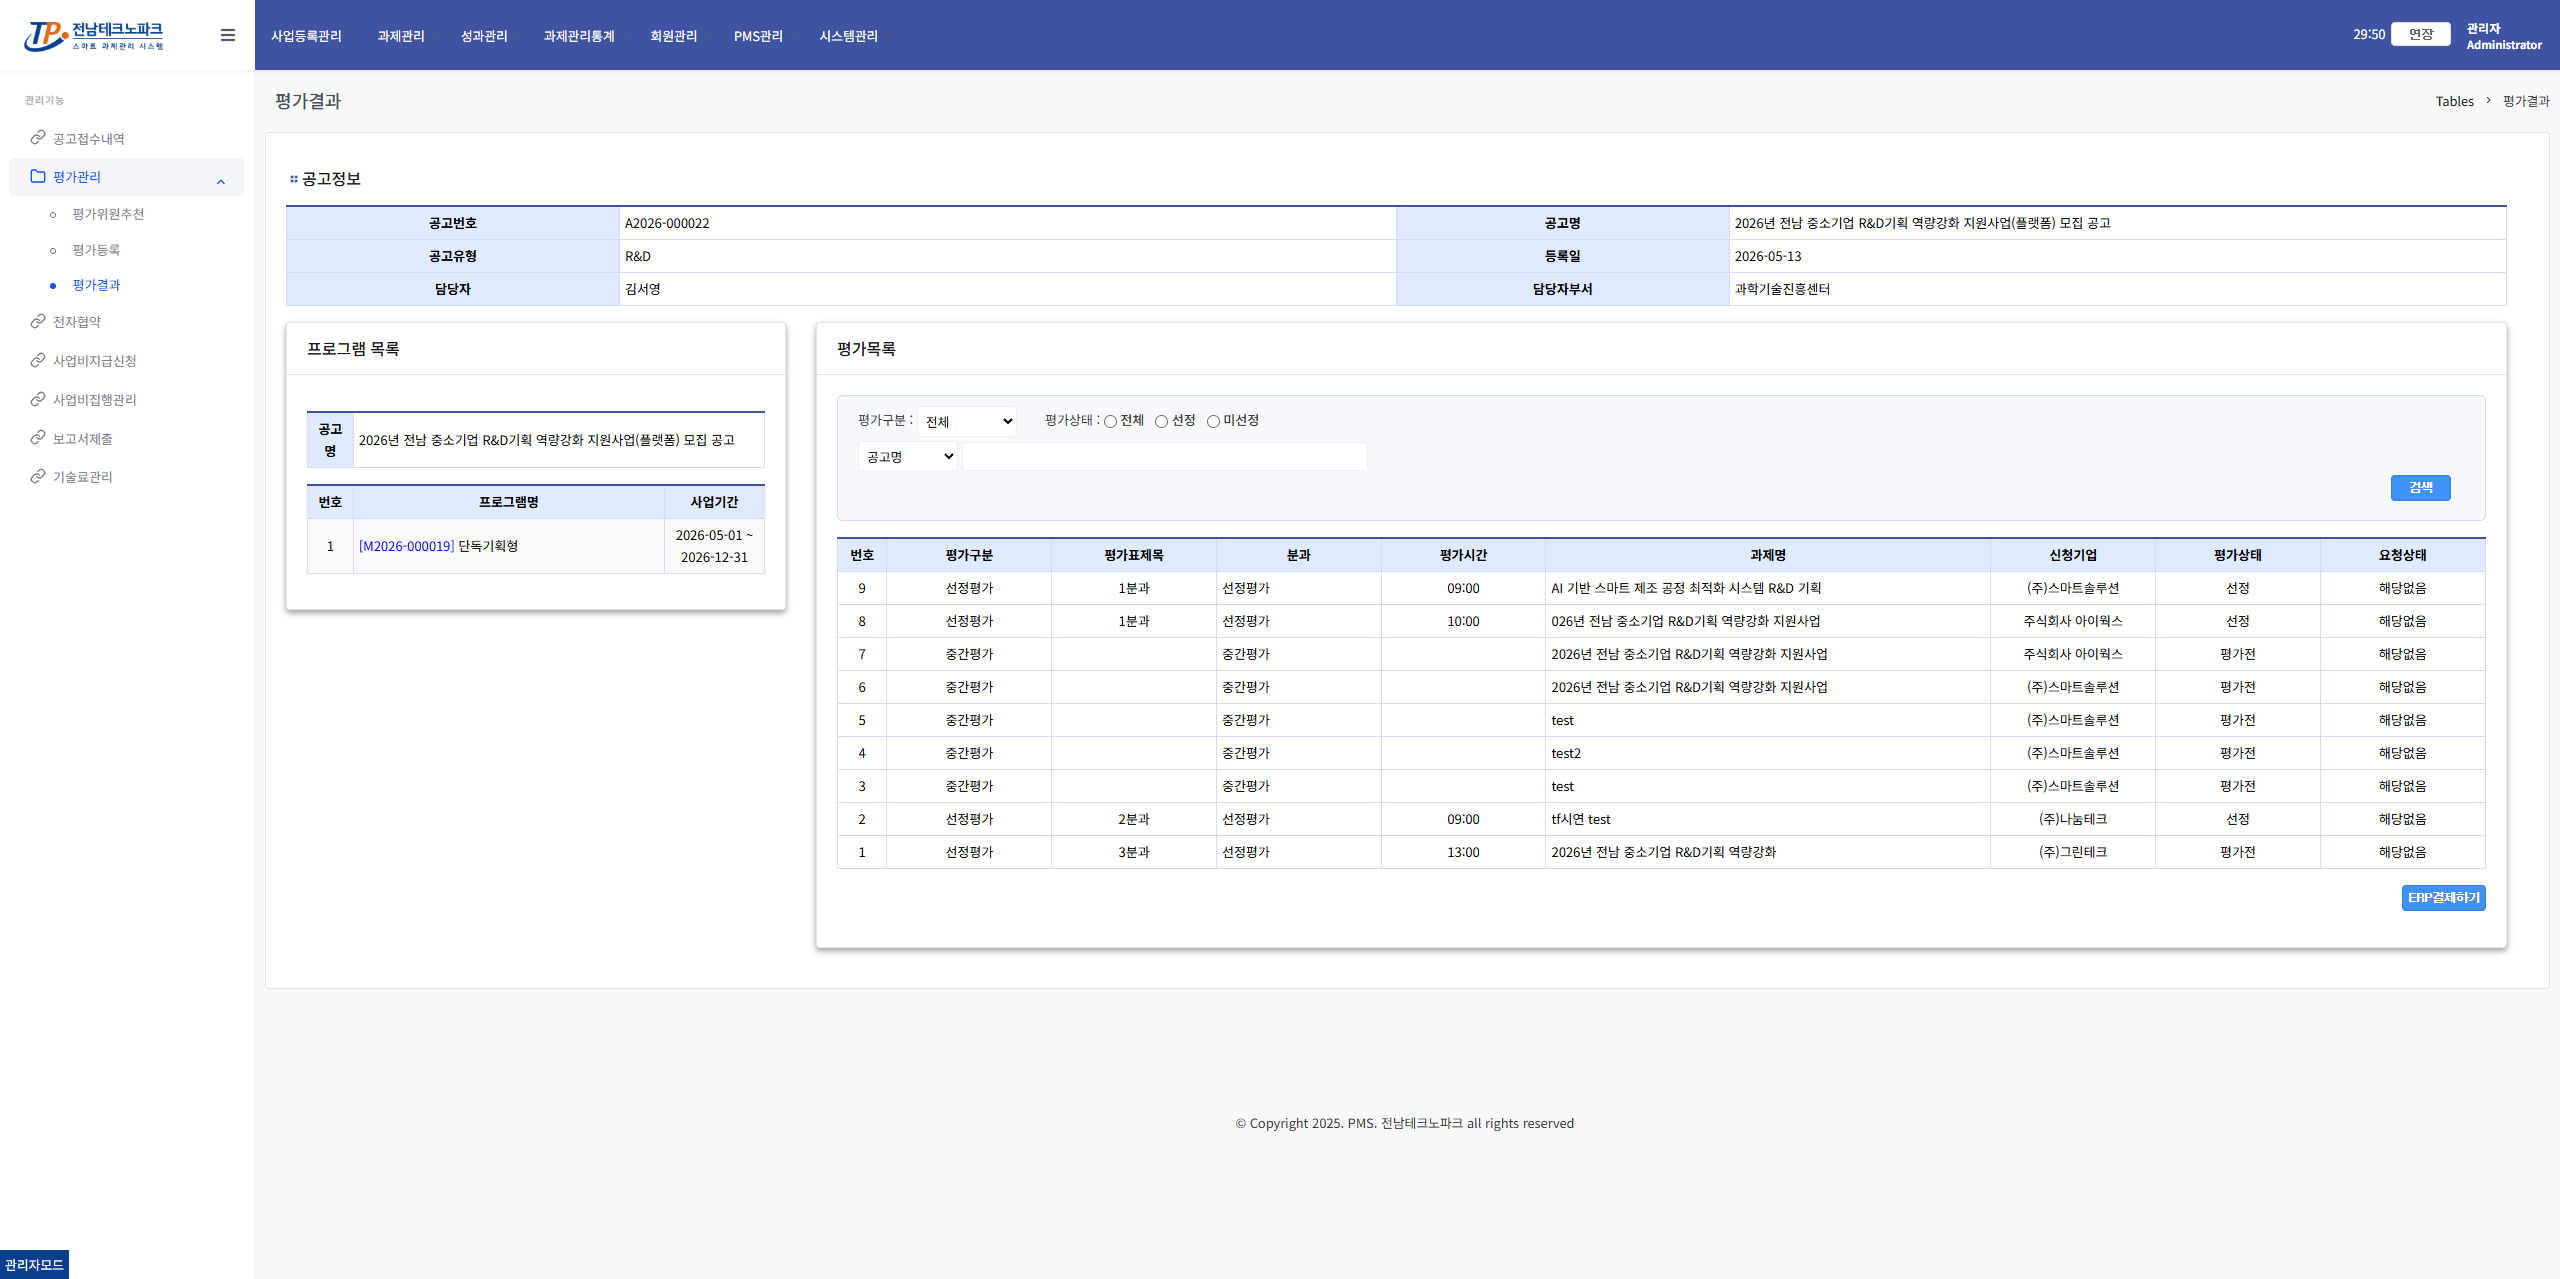Select the 전체 evaluation status radio
2560x1279 pixels.
(x=1110, y=422)
